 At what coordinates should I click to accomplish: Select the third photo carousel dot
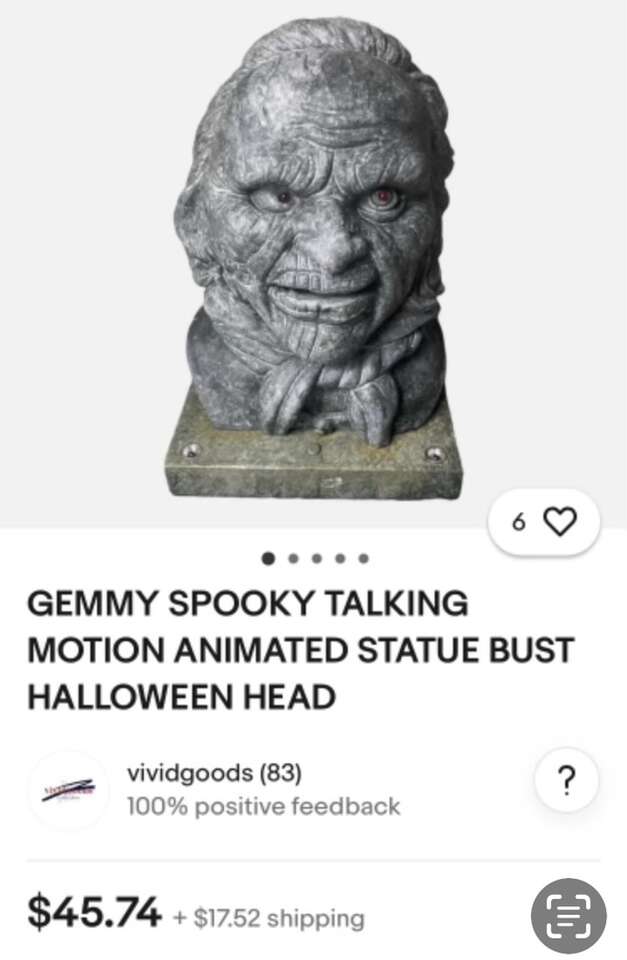coord(317,558)
